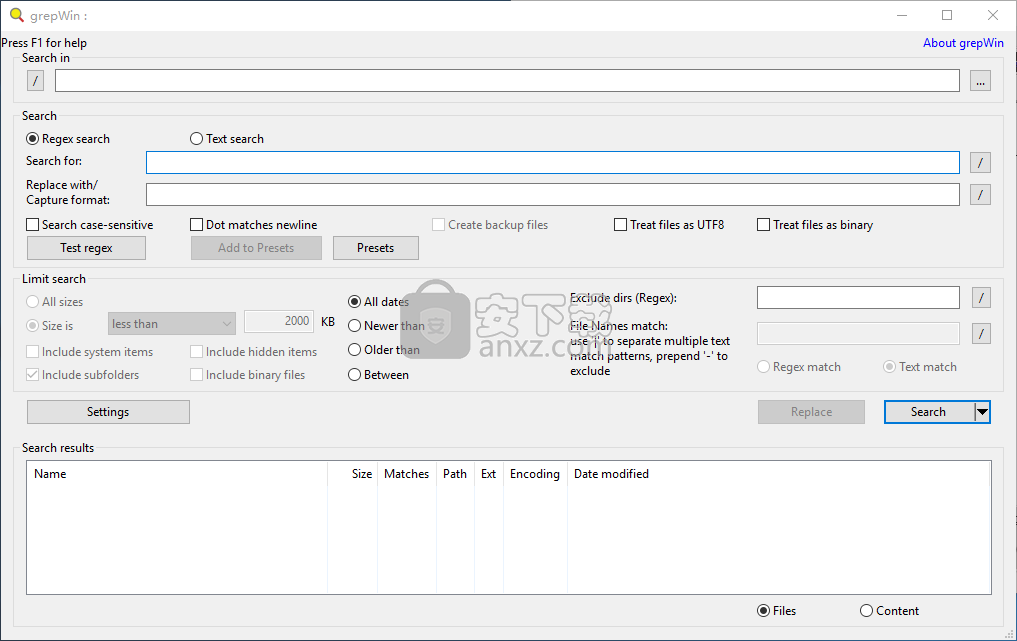Open Search button dropdown arrow

982,412
